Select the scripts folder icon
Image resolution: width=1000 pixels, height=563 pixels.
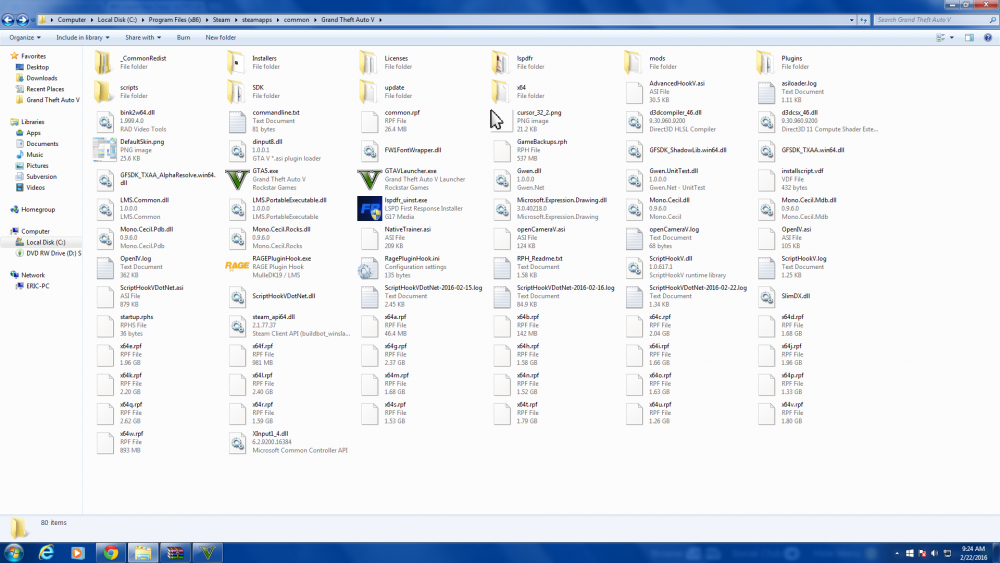pos(103,92)
